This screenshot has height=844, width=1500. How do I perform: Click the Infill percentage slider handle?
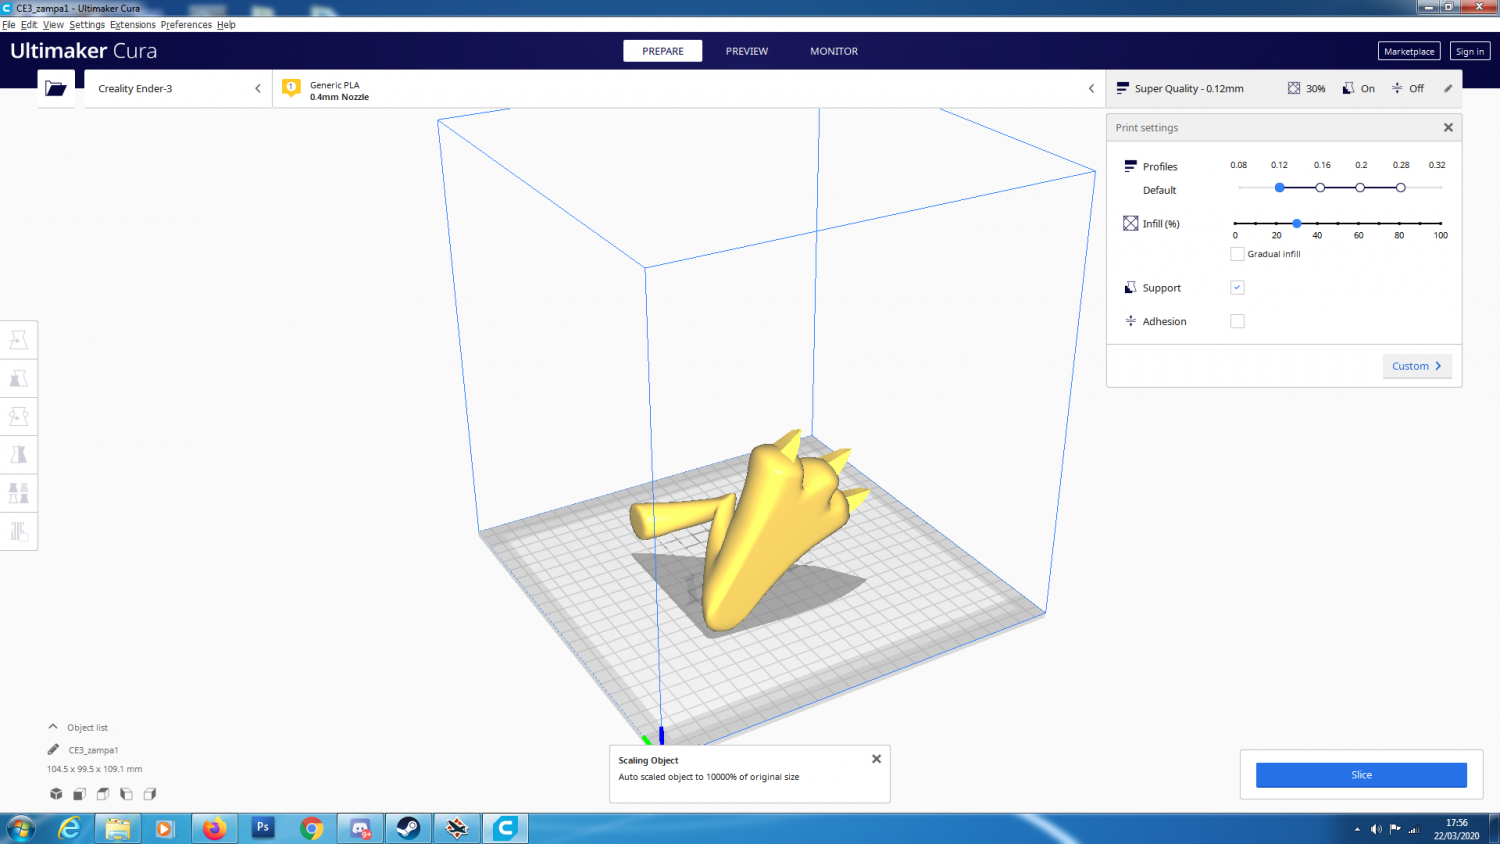[1297, 223]
